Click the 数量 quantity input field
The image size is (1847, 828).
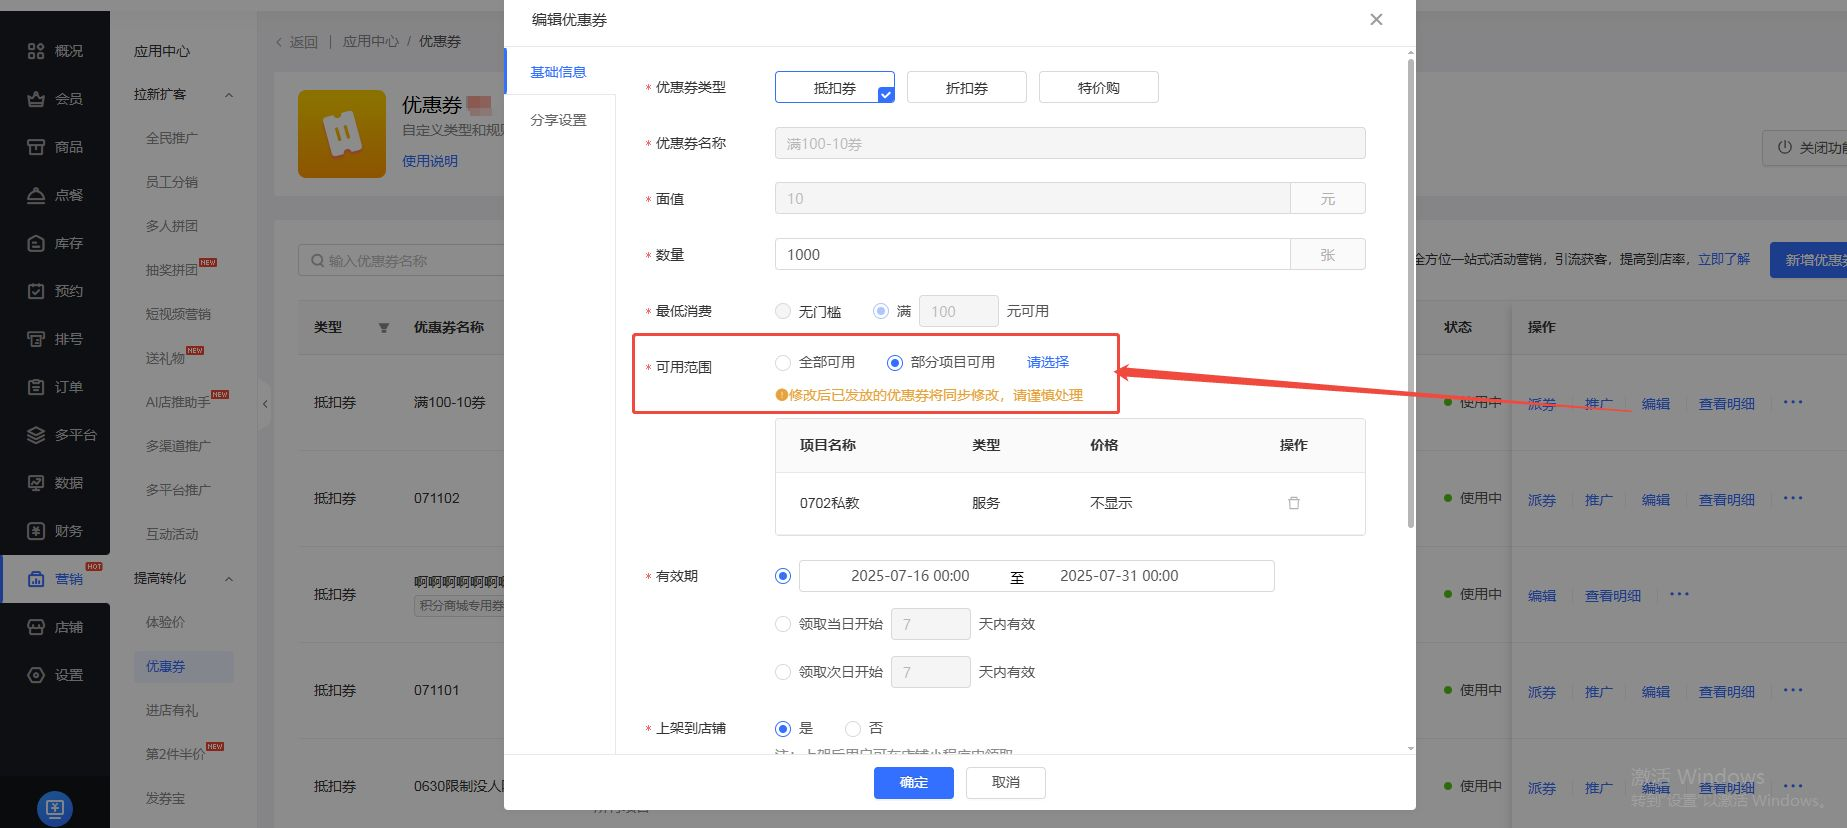tap(1031, 255)
